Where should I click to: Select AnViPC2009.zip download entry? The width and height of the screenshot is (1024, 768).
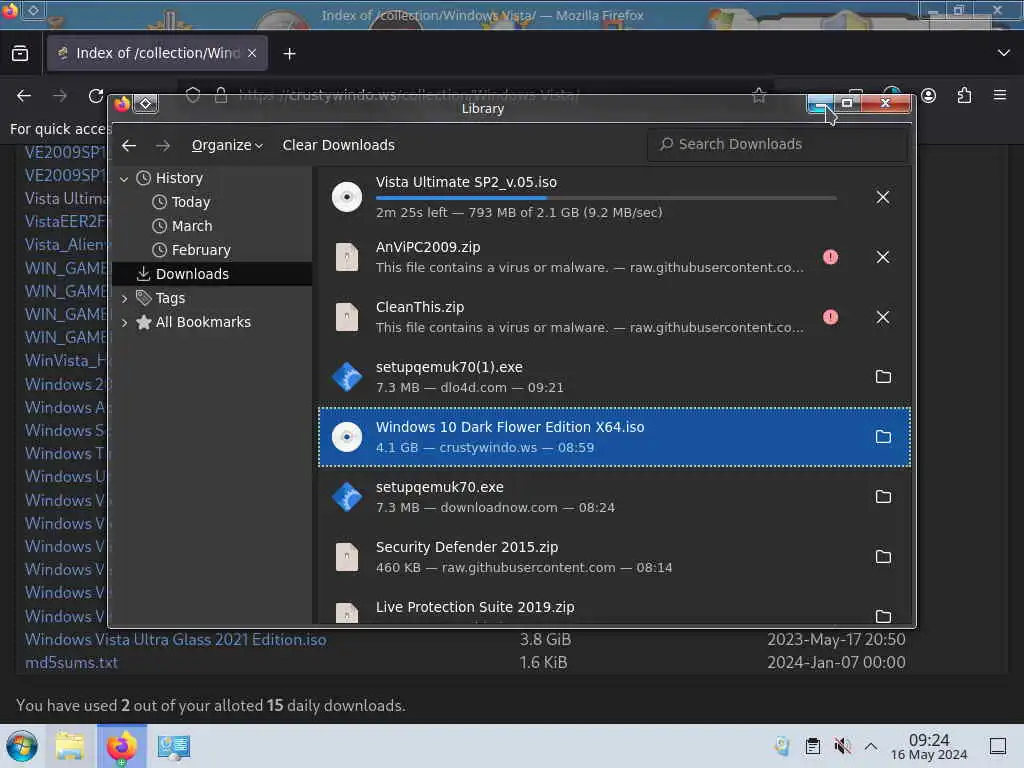614,257
